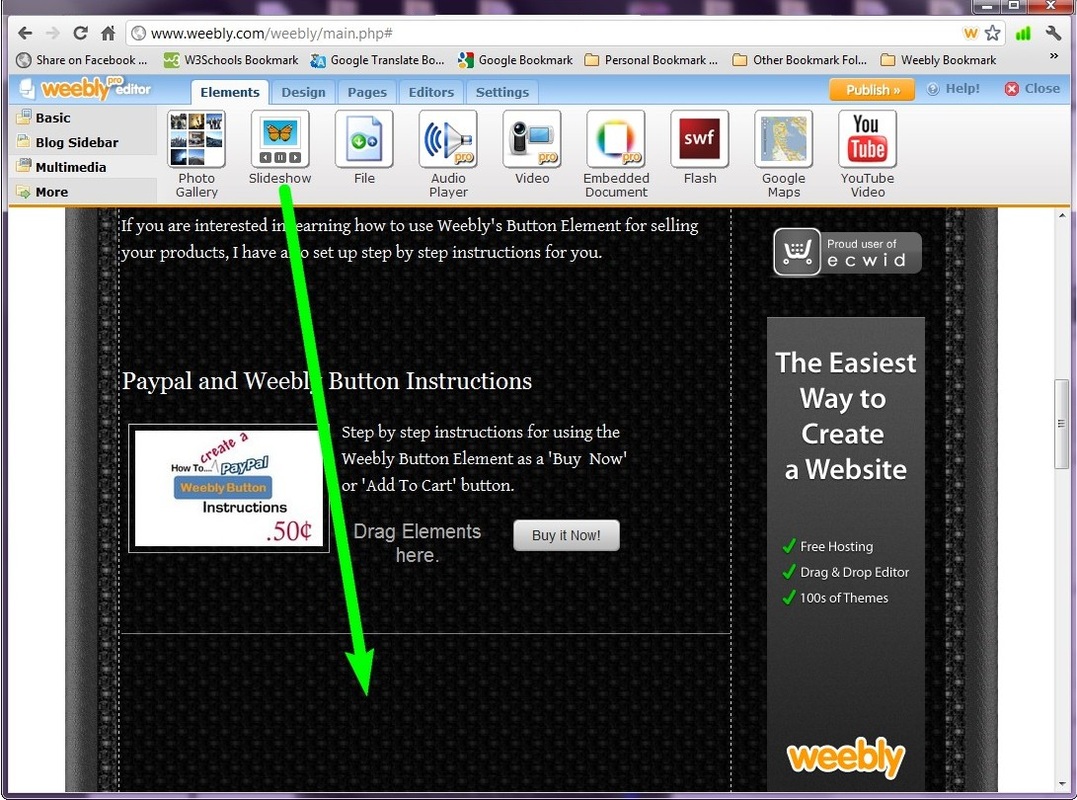Go forward using browser forward arrow
Viewport: 1077px width, 800px height.
(52, 33)
